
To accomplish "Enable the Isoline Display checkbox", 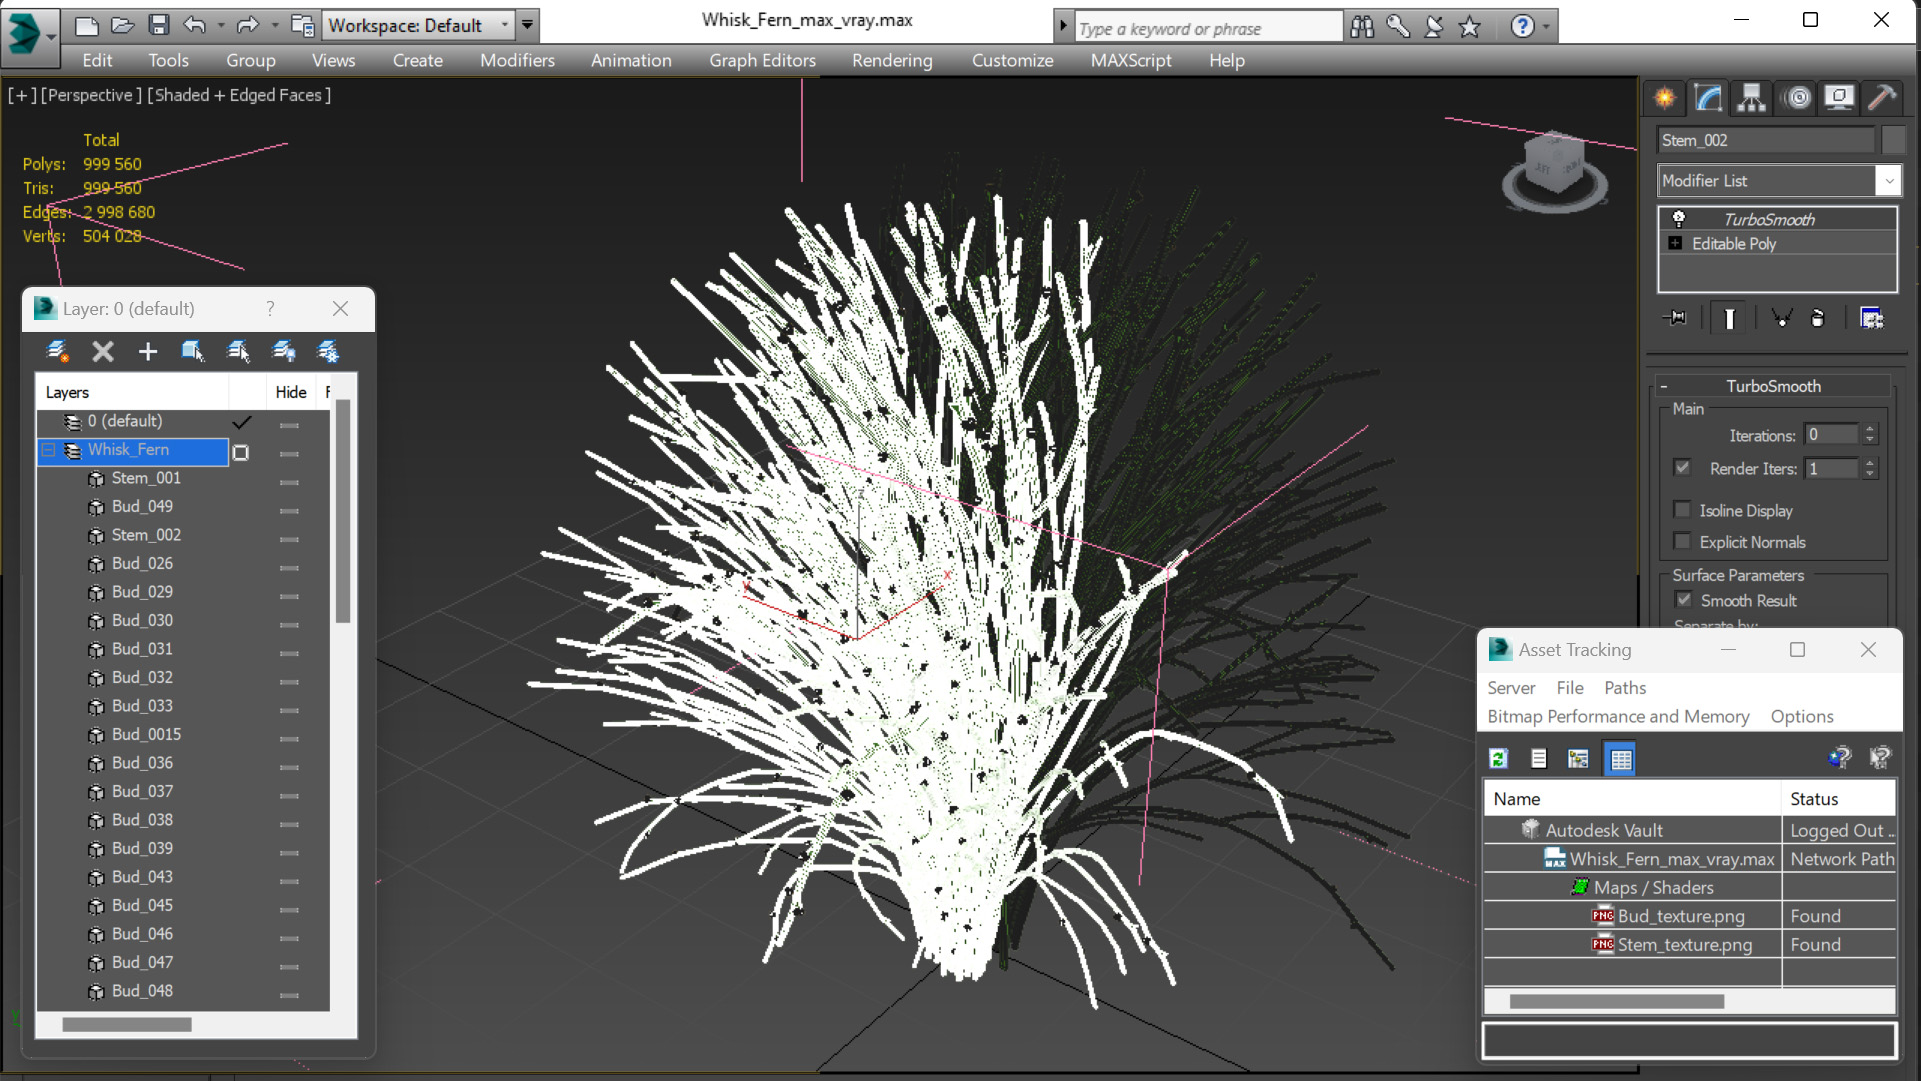I will (1683, 510).
